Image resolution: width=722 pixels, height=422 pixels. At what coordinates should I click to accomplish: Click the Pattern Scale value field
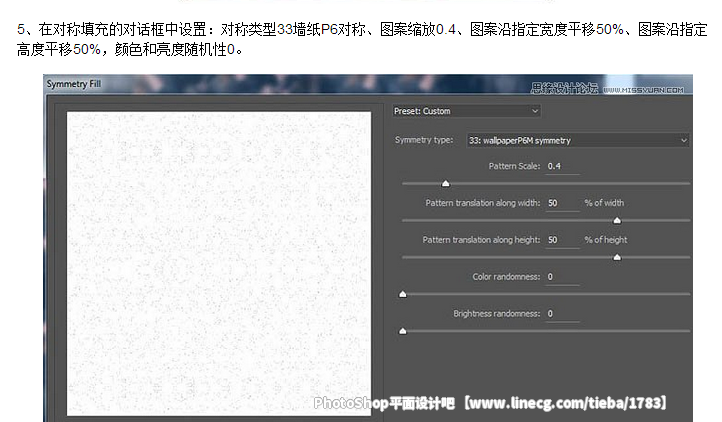click(562, 166)
